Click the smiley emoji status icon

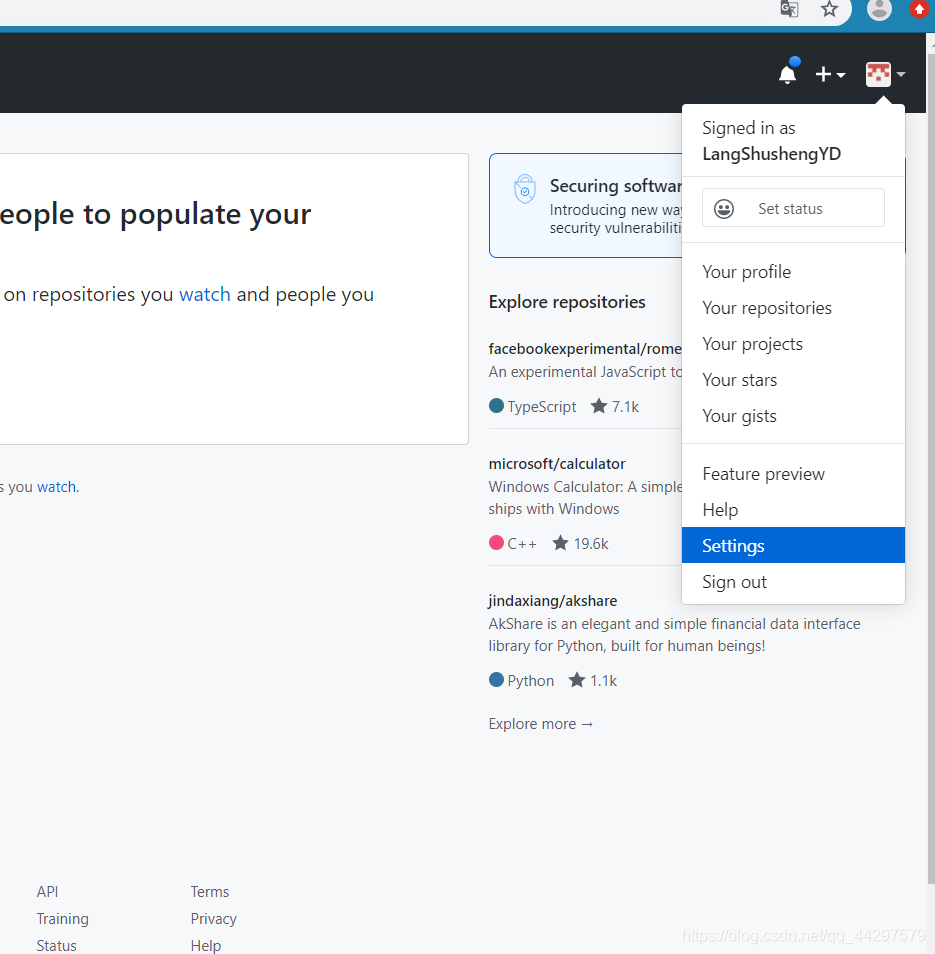point(723,209)
